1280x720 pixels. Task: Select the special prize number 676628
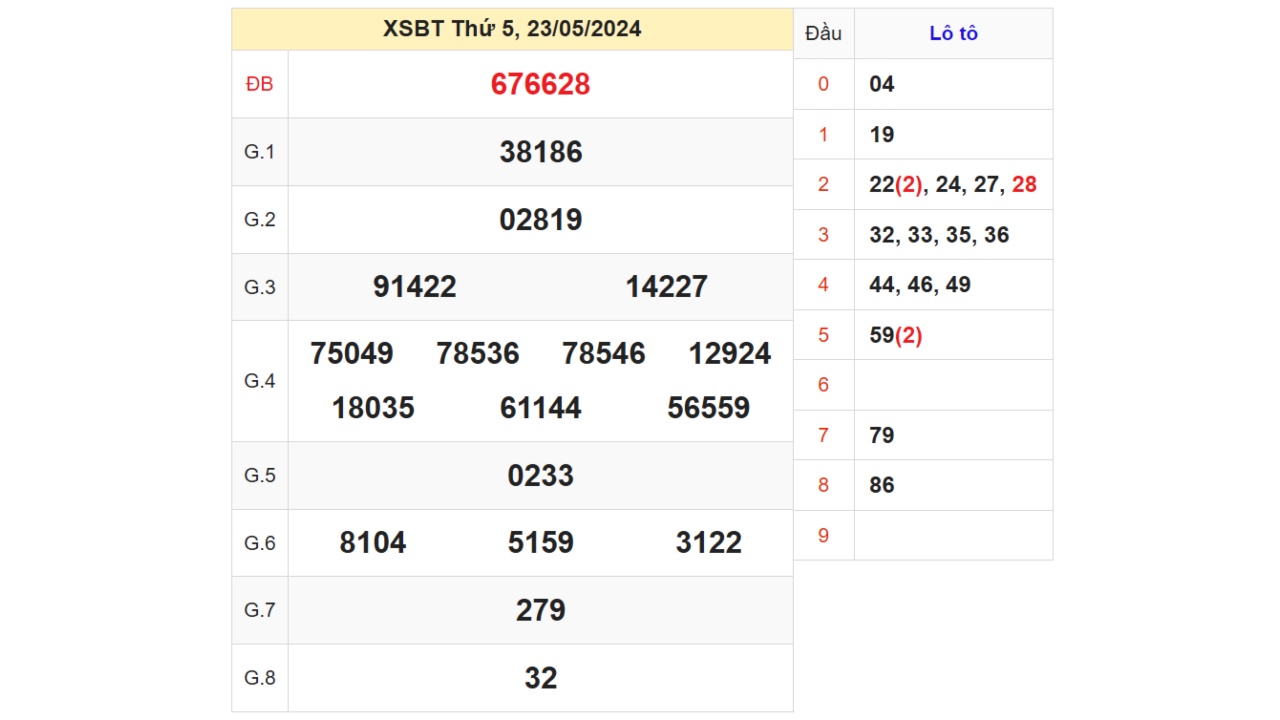[x=540, y=84]
